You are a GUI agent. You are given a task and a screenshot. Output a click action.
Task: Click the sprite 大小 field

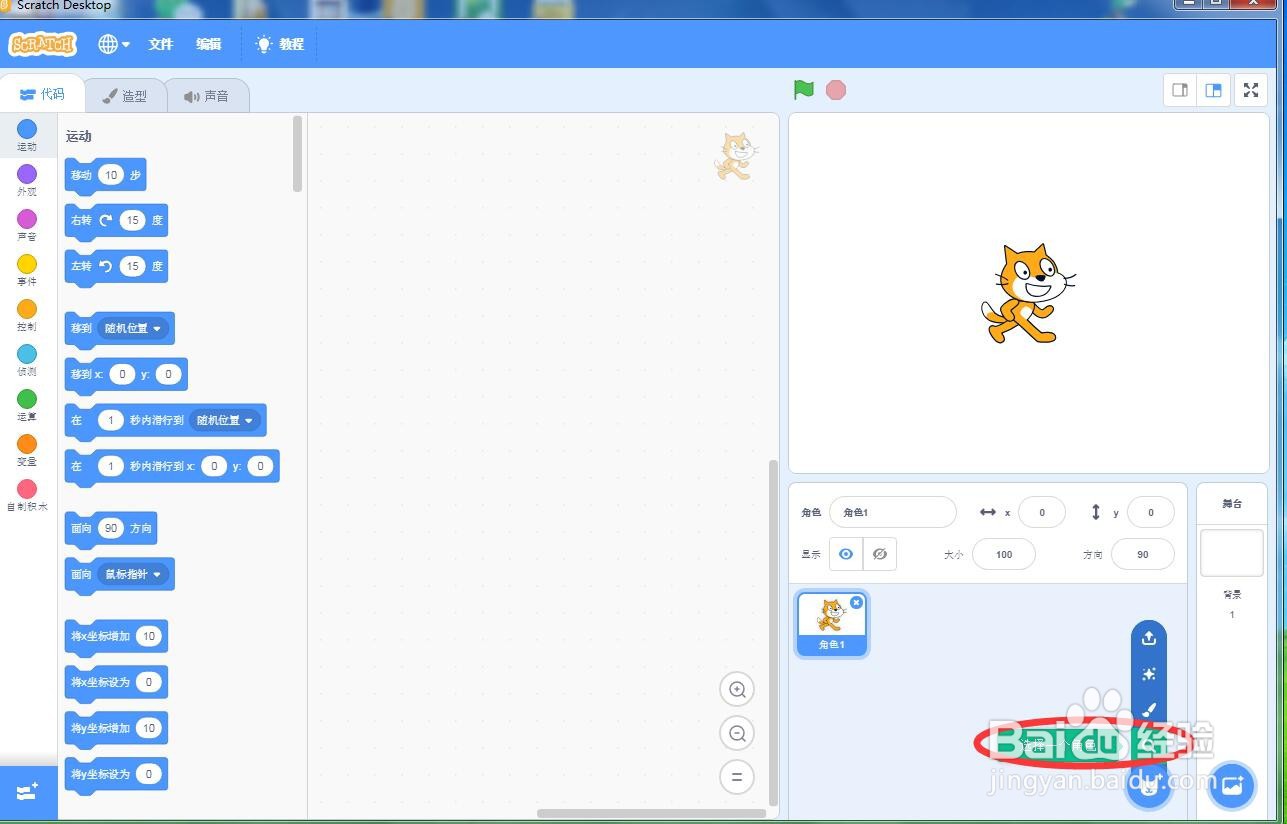(x=1003, y=554)
